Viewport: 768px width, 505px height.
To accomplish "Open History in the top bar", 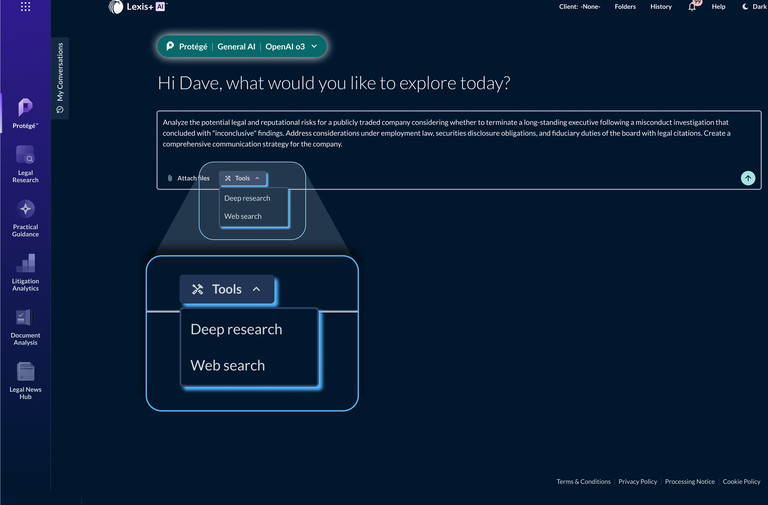I will tap(661, 6).
